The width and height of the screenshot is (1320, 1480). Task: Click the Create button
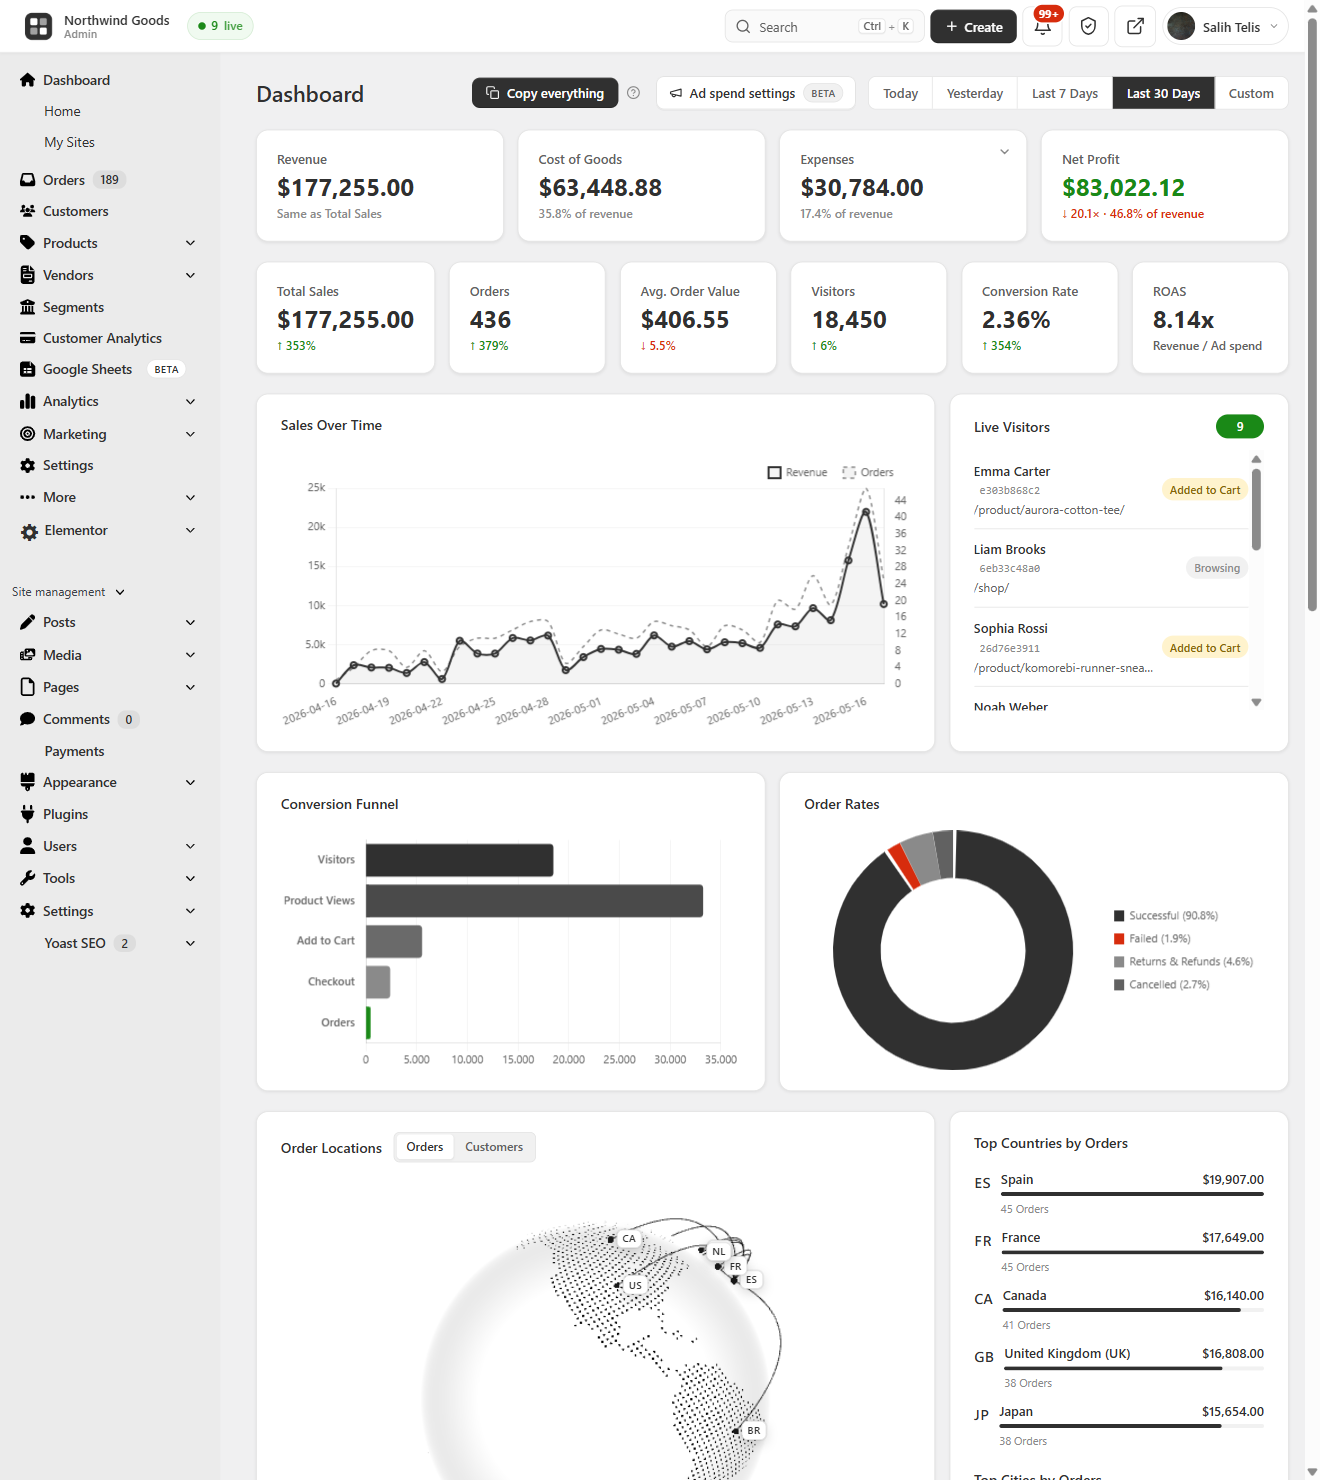[x=973, y=27]
